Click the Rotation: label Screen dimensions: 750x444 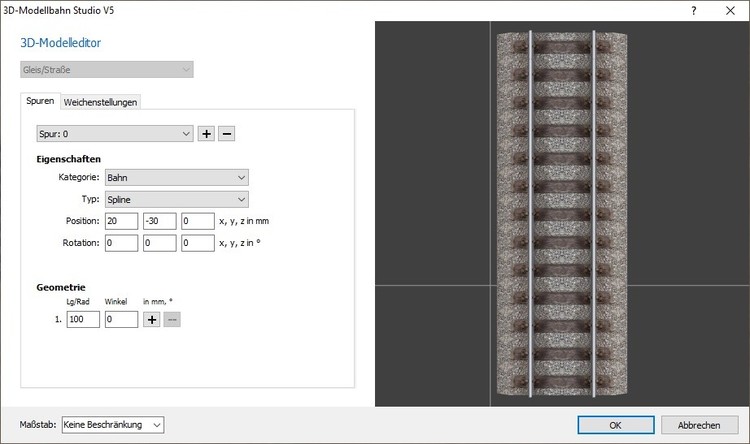coord(81,243)
